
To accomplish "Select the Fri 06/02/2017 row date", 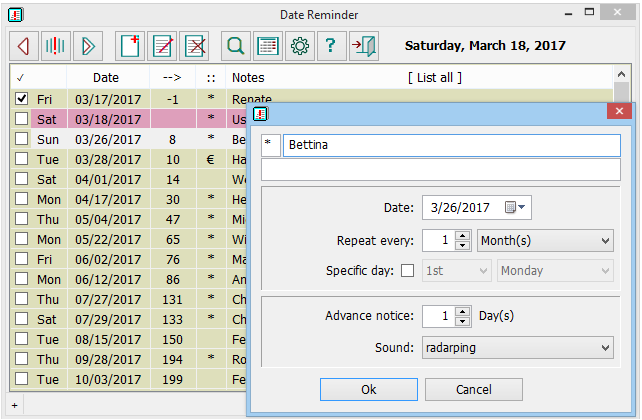I will coord(108,259).
